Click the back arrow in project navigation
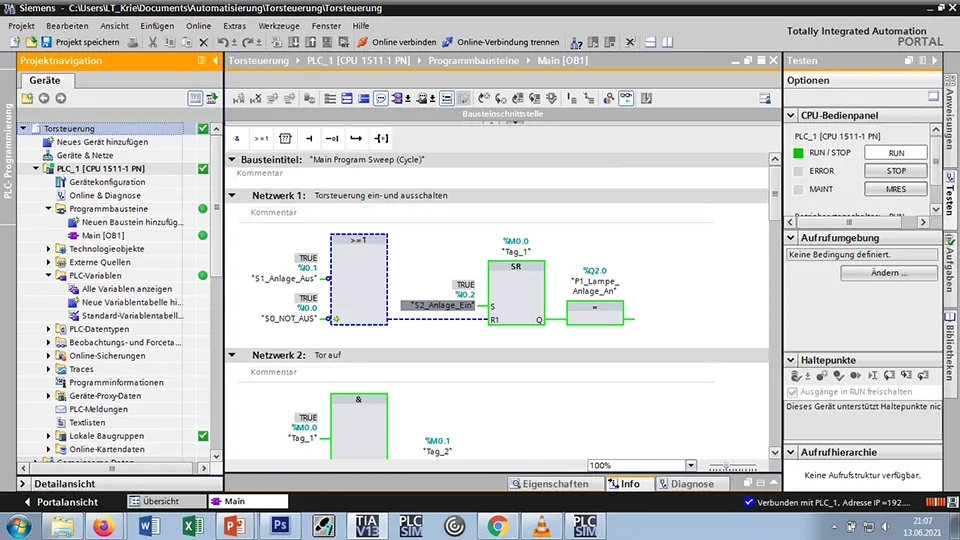Screen dimensions: 960x540 (44, 99)
